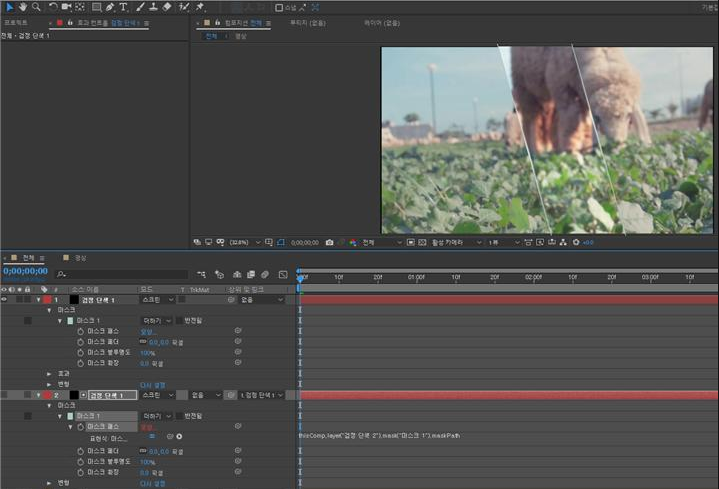Toggle stopwatch for 마스크 패스 on layer 1
719x489 pixels.
coord(81,331)
